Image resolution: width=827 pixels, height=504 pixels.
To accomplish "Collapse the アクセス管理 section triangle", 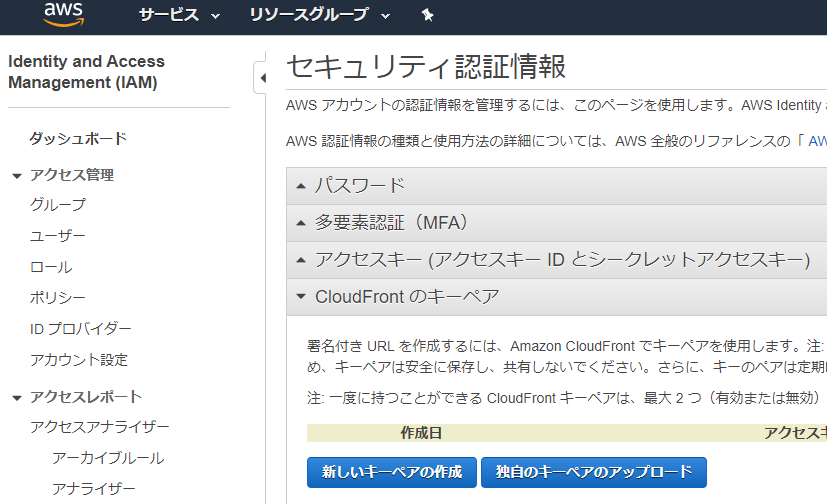I will coord(17,176).
